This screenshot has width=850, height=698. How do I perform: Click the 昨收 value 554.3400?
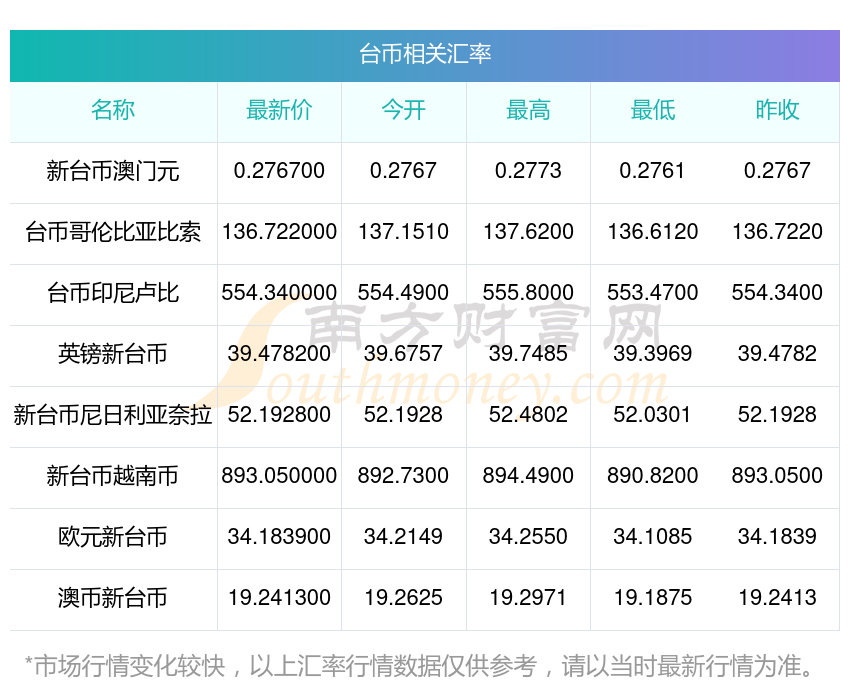point(777,293)
